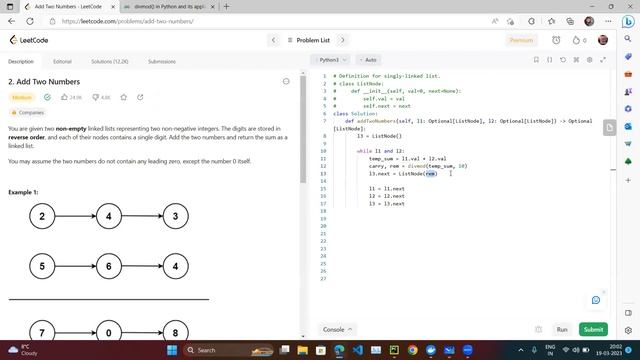Click the Run button
The width and height of the screenshot is (640, 360).
coord(562,329)
